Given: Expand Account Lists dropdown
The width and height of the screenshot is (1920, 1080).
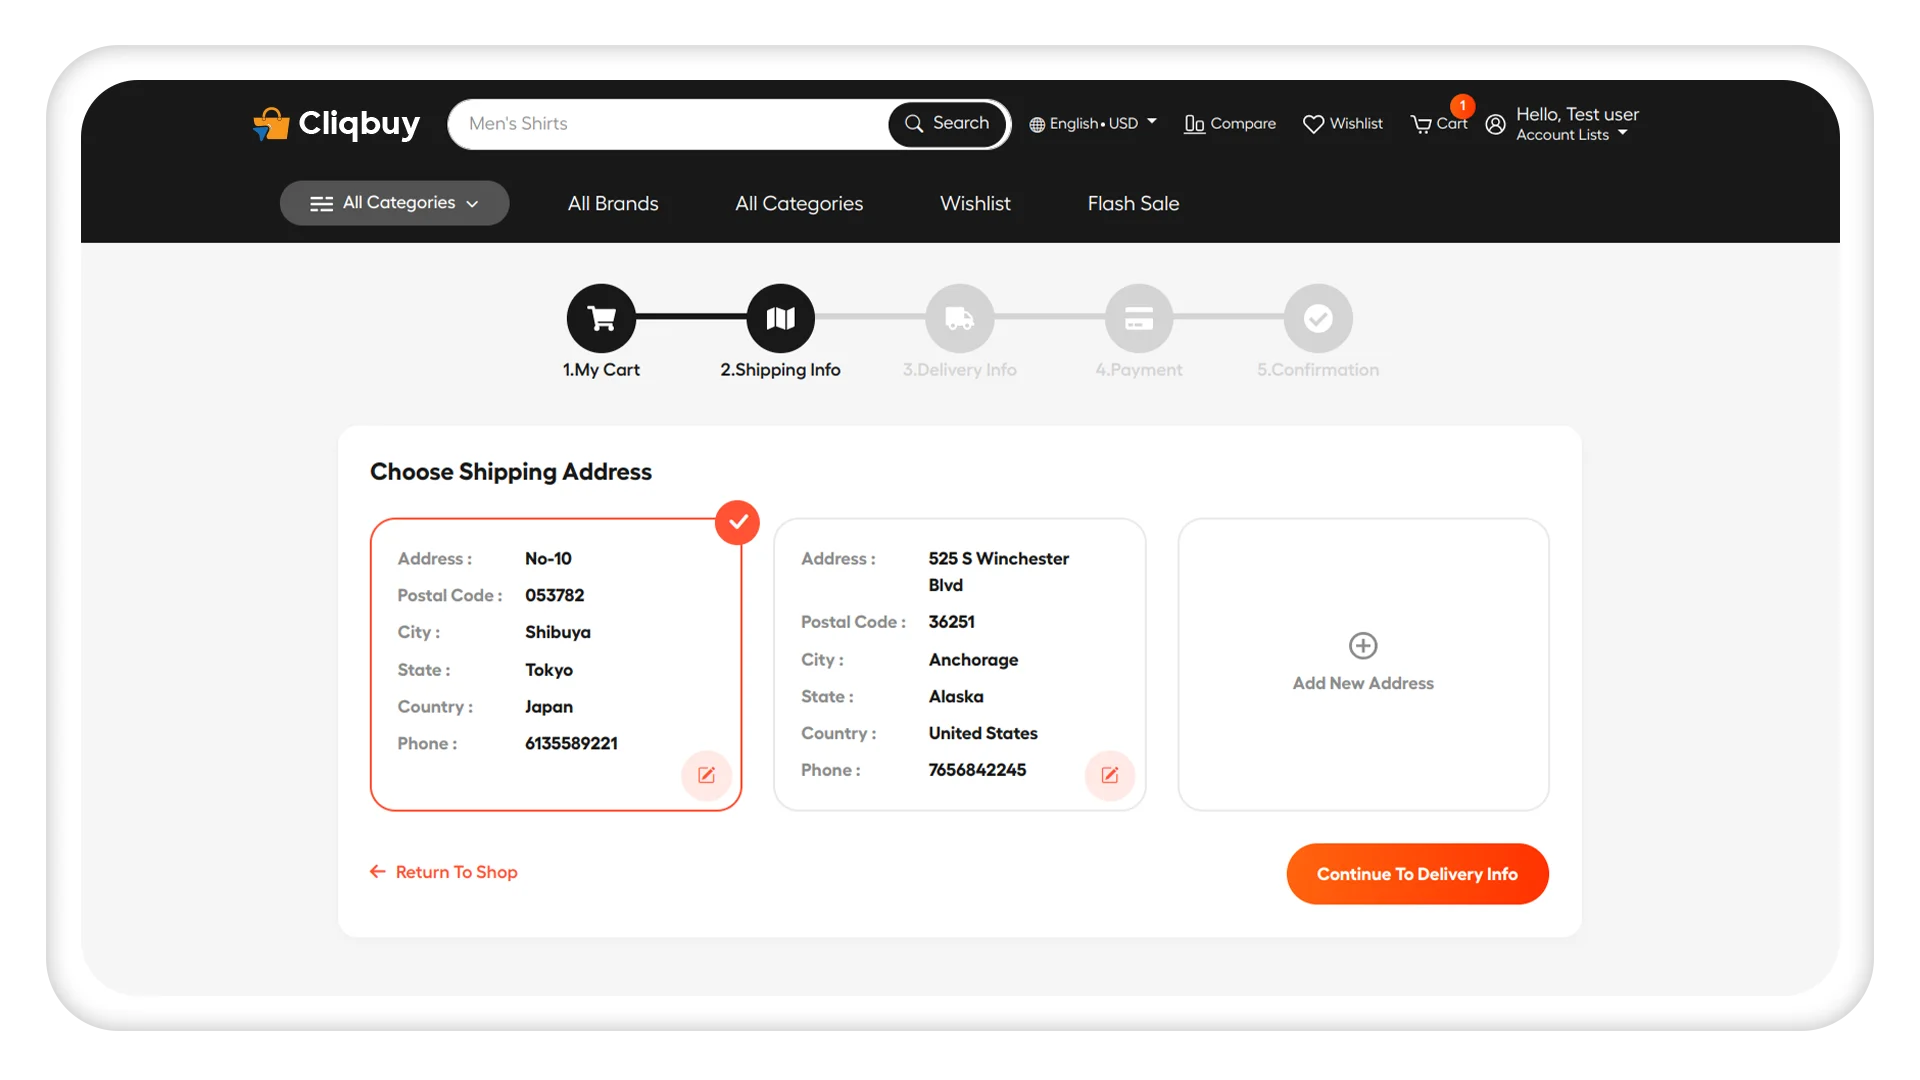Looking at the screenshot, I should click(1572, 135).
